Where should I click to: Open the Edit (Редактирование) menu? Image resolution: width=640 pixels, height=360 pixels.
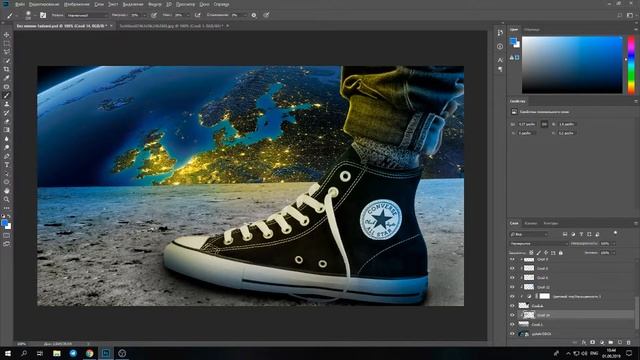44,4
